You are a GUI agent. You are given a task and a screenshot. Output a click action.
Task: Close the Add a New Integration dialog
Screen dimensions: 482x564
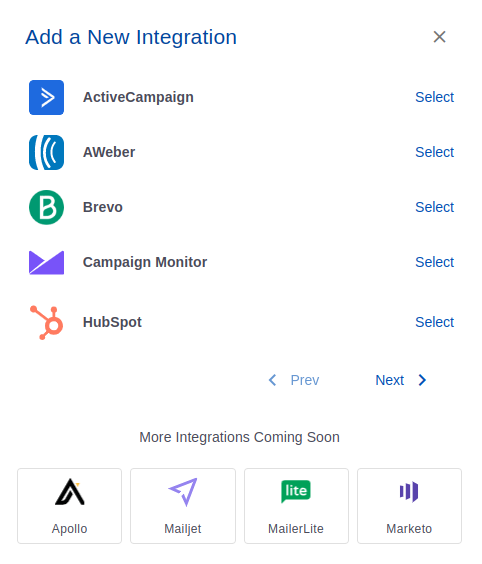(440, 37)
